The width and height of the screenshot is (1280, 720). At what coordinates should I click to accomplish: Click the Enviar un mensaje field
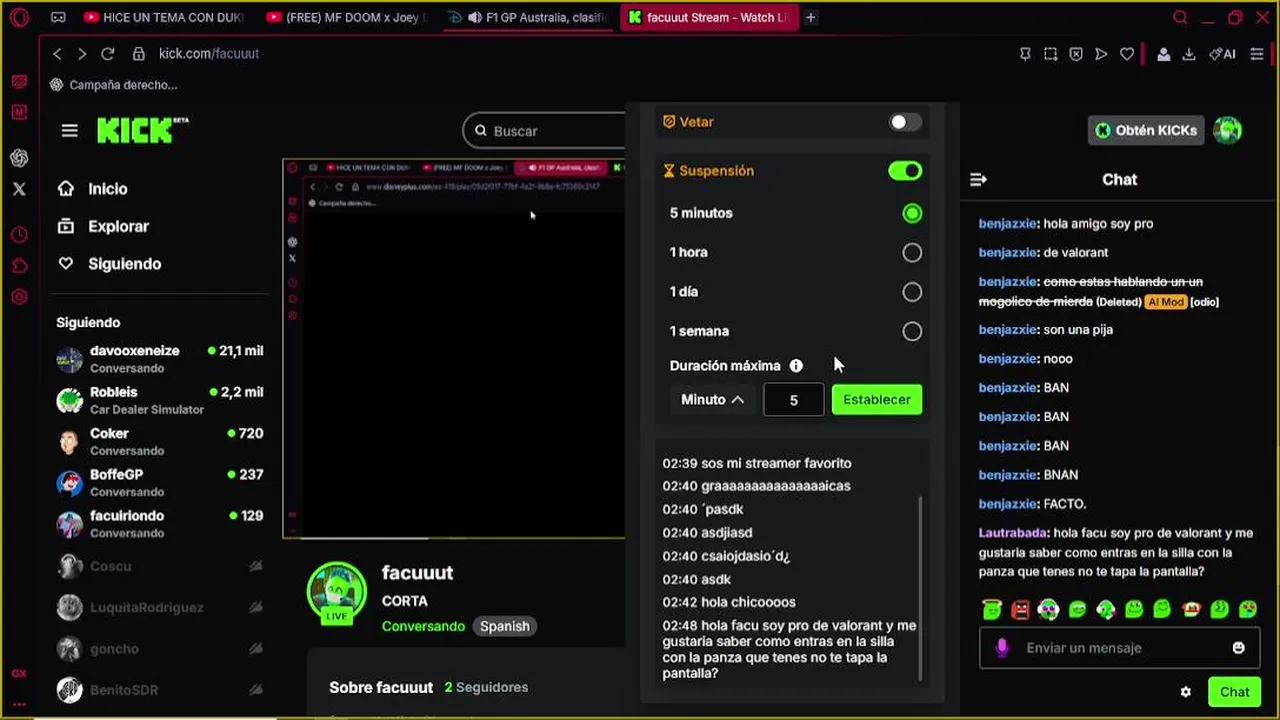pos(1118,648)
